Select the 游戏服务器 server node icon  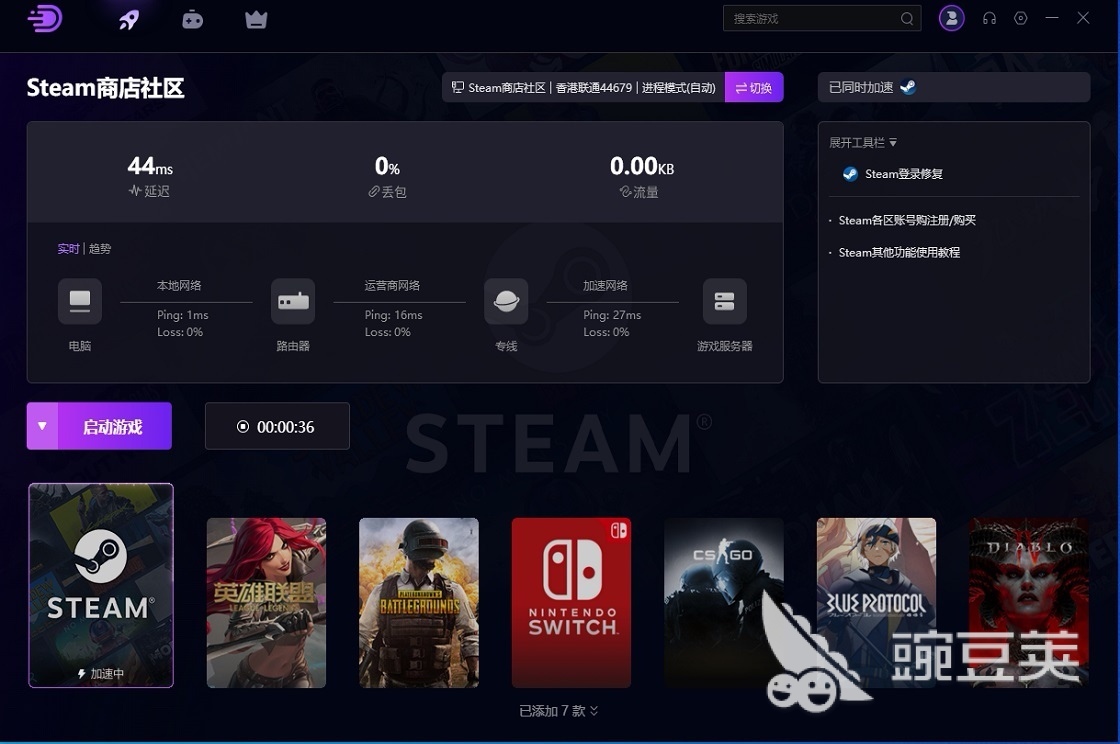click(x=724, y=301)
